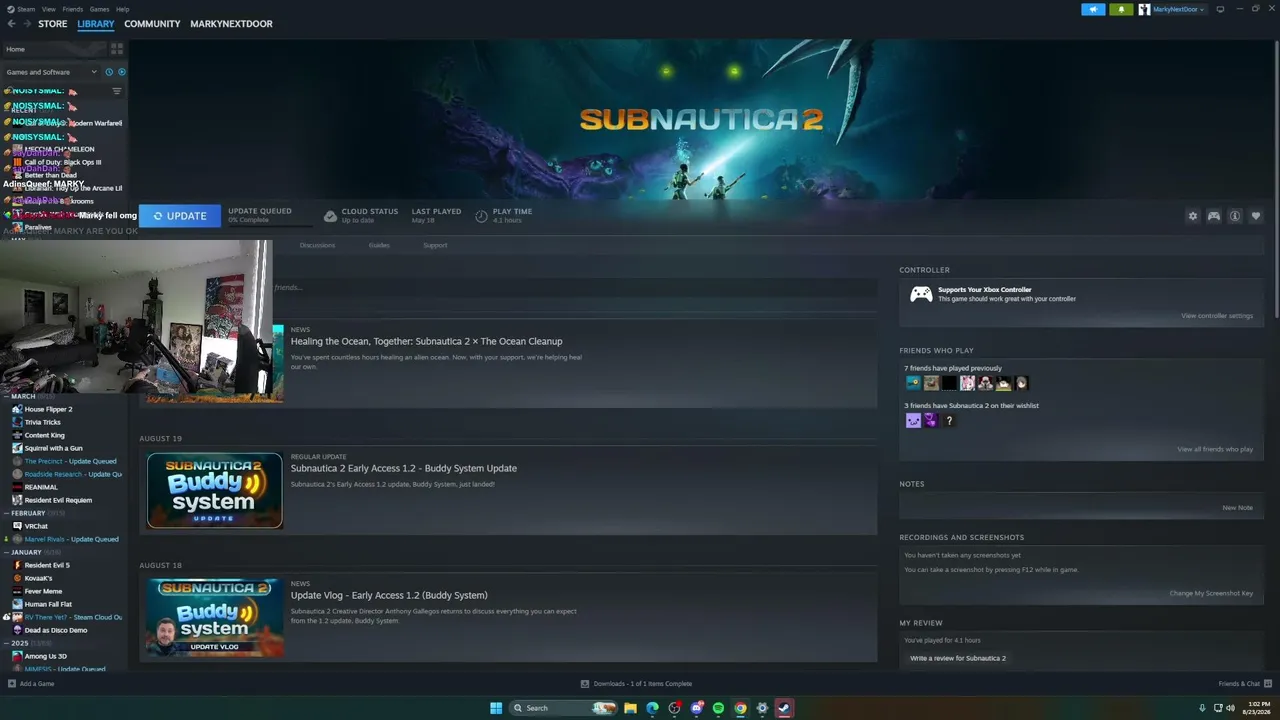Click the blue UPDATE button

pyautogui.click(x=180, y=216)
